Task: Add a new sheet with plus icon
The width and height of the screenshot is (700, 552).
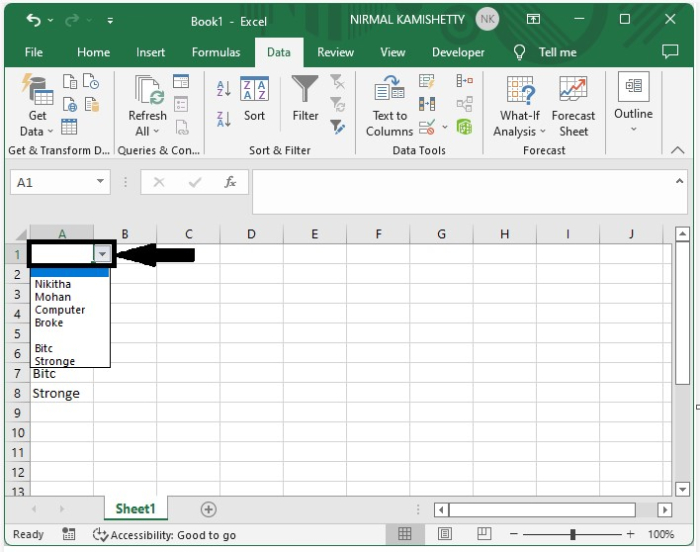Action: point(208,509)
